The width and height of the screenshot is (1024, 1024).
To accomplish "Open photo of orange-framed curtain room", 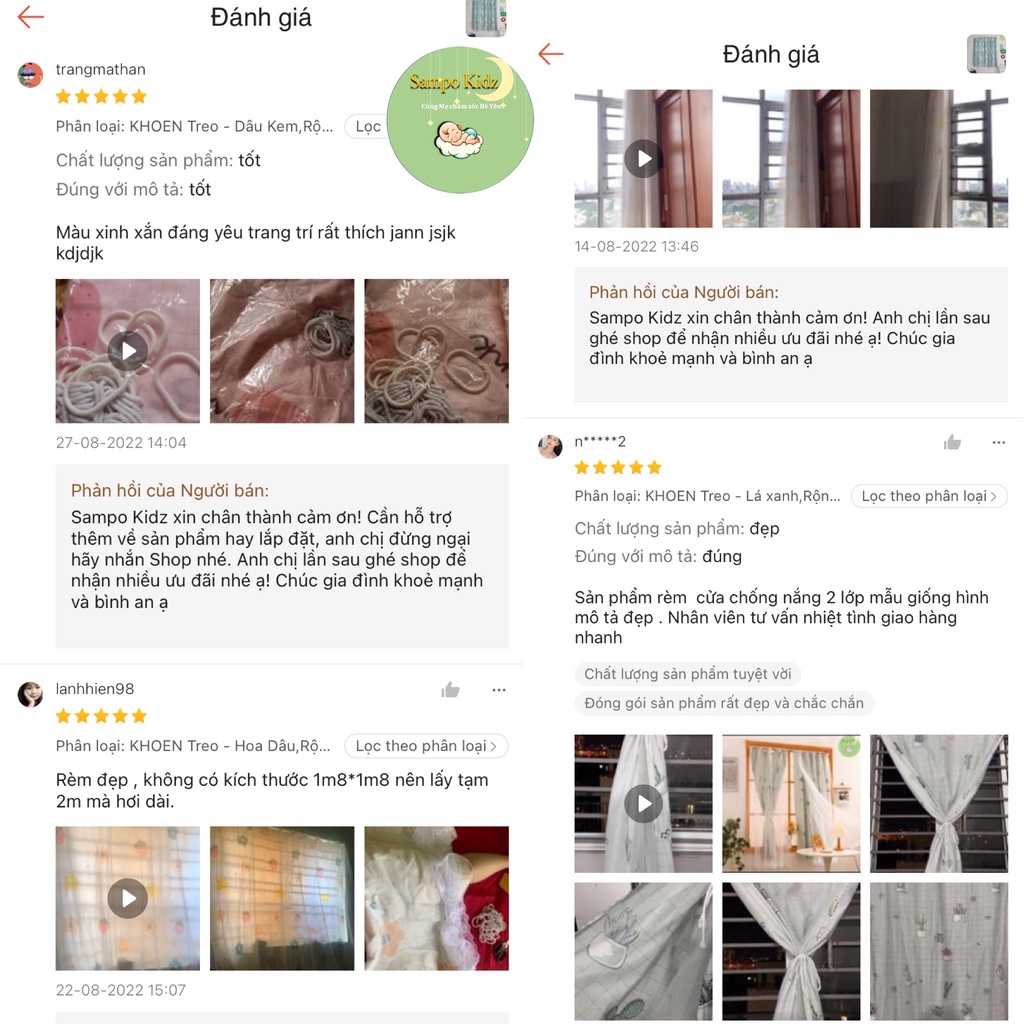I will coord(791,803).
